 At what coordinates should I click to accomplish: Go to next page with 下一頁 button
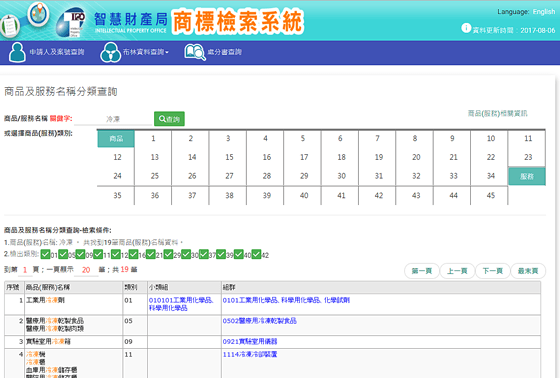pos(492,271)
